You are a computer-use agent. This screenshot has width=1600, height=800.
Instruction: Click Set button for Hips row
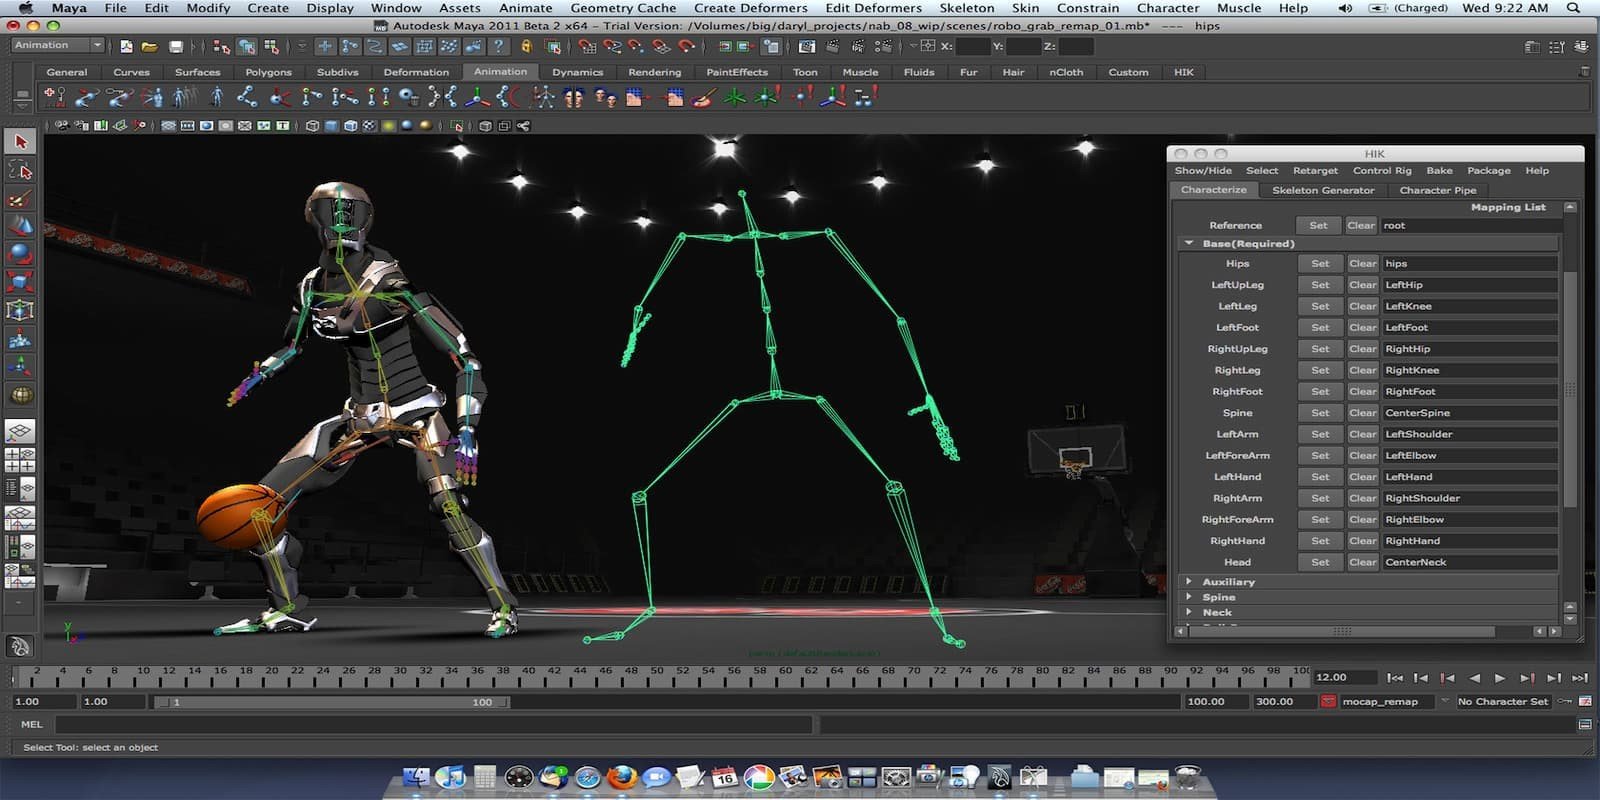[1320, 264]
